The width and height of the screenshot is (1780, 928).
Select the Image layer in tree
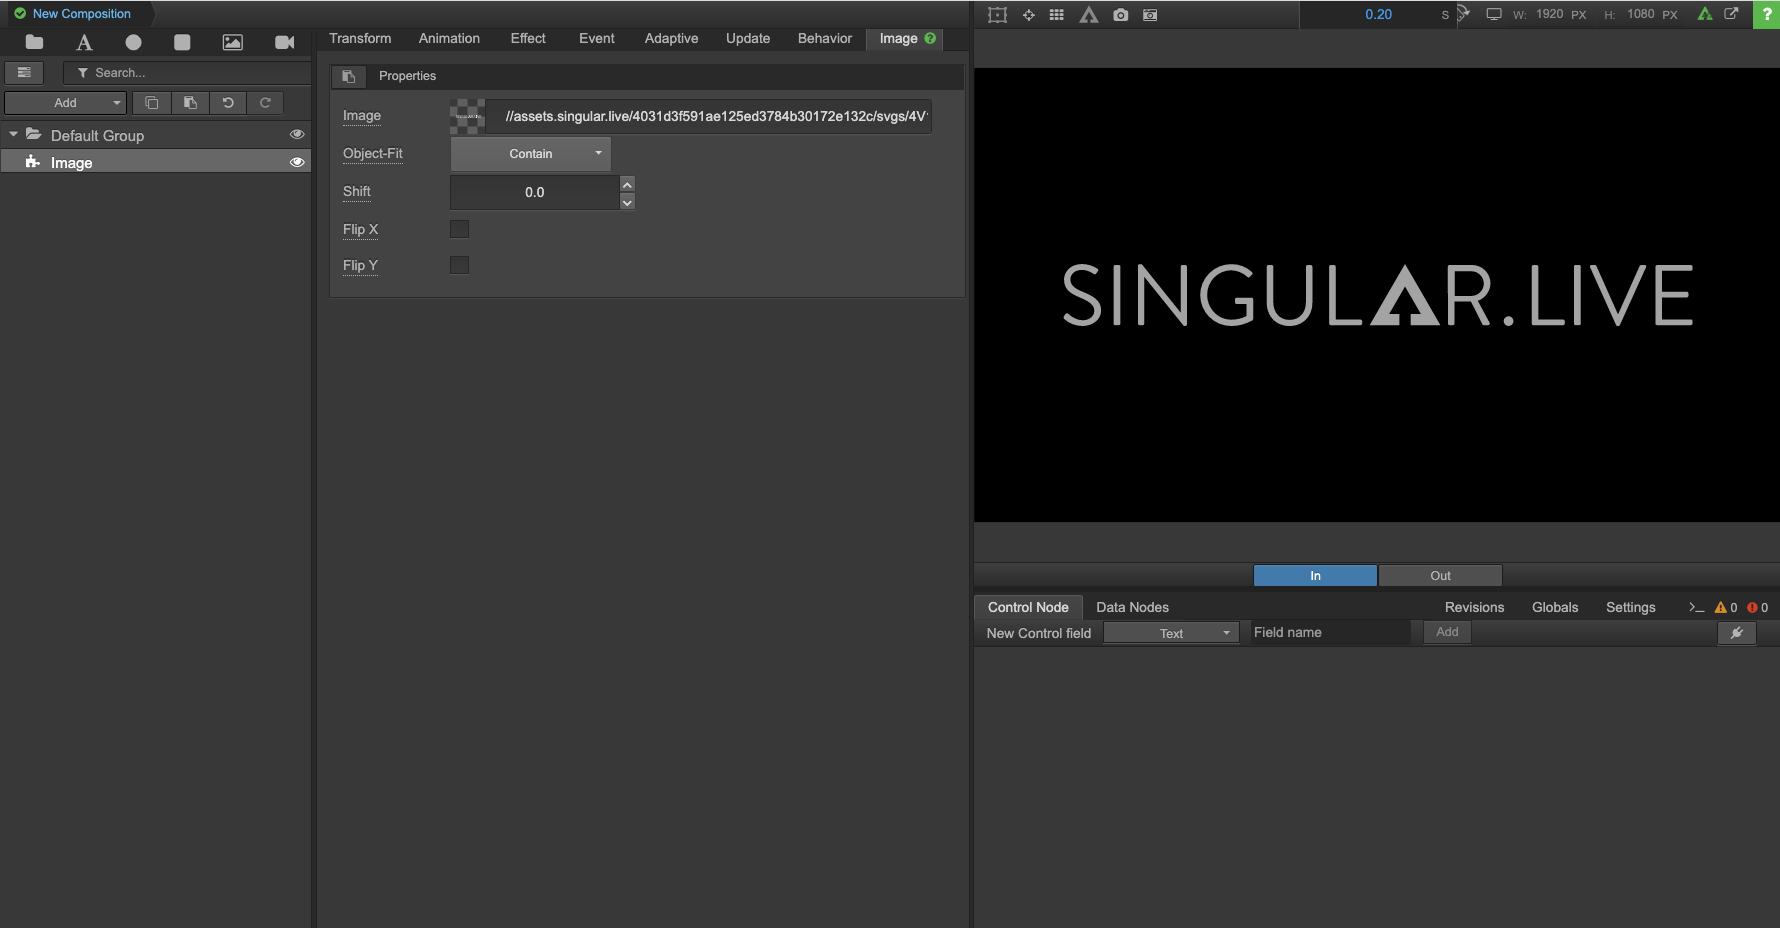click(x=156, y=162)
